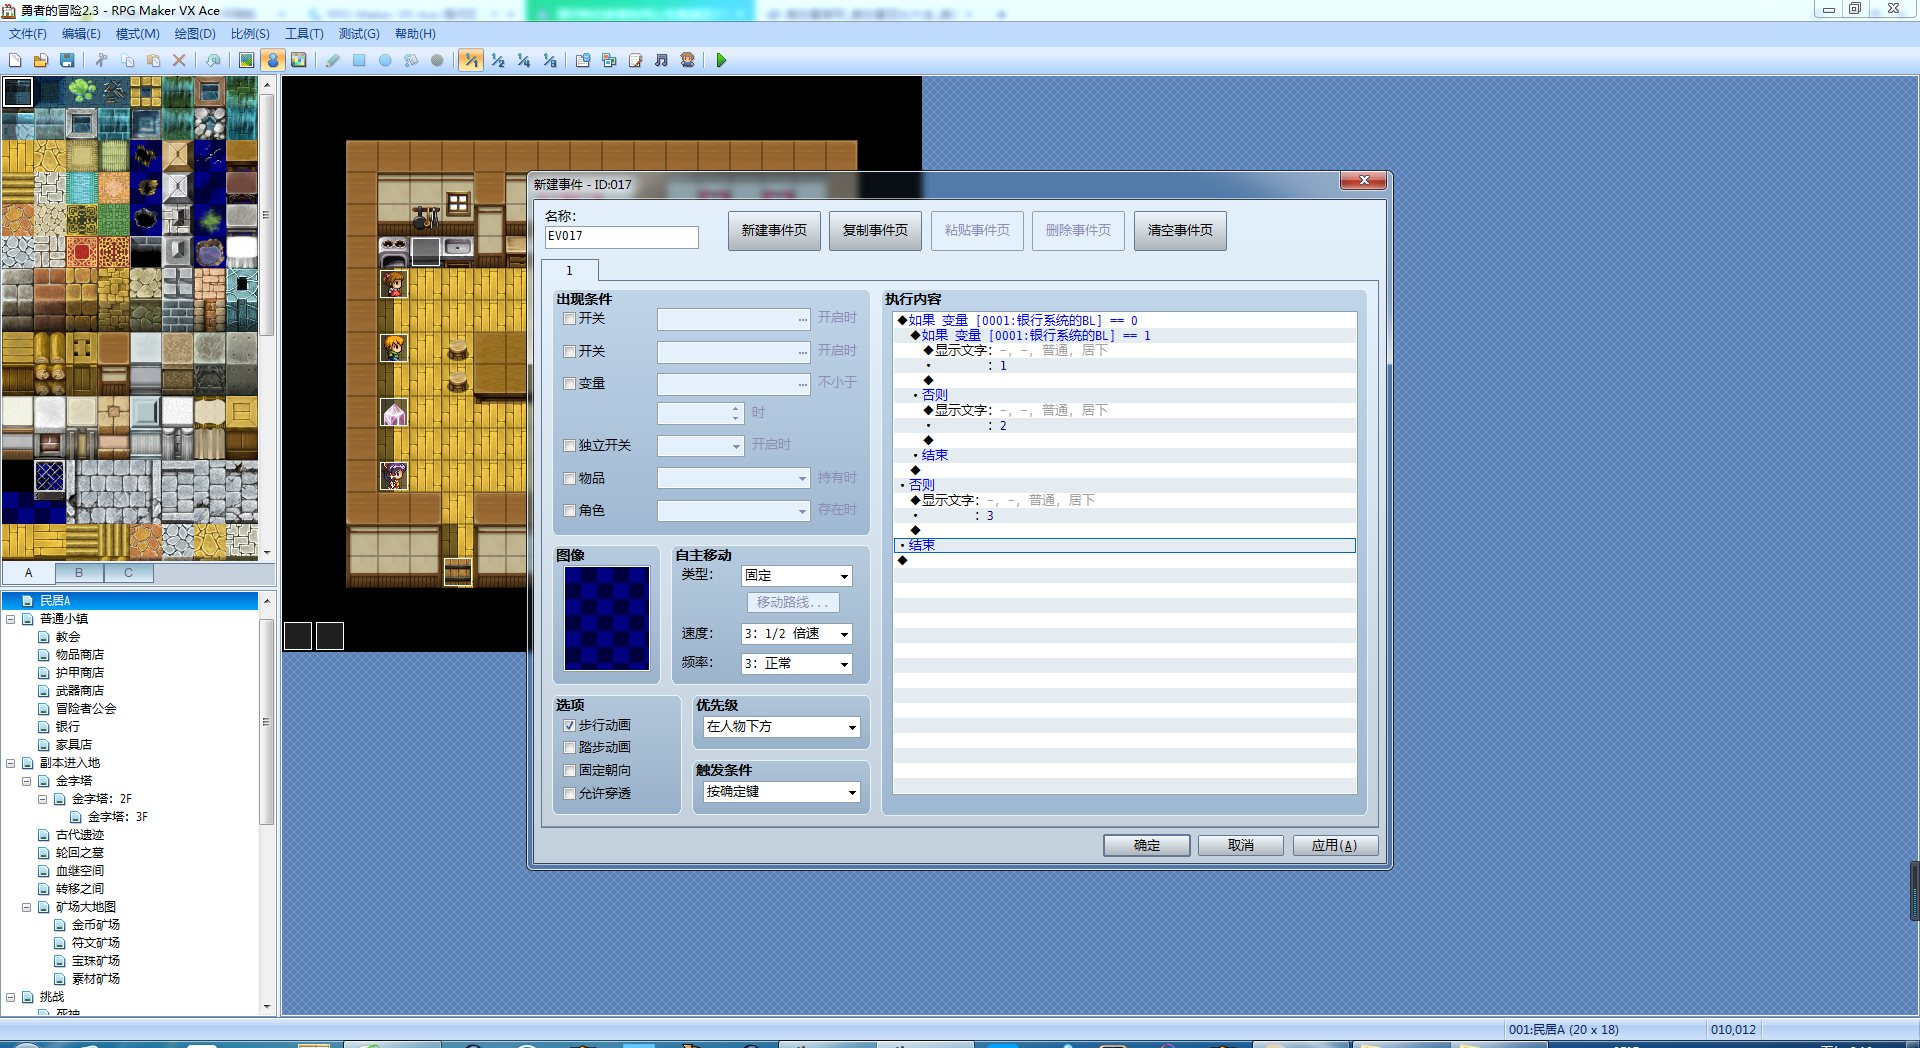Viewport: 1920px width, 1048px height.
Task: Set map zoom to 1/2 scale
Action: click(x=498, y=61)
